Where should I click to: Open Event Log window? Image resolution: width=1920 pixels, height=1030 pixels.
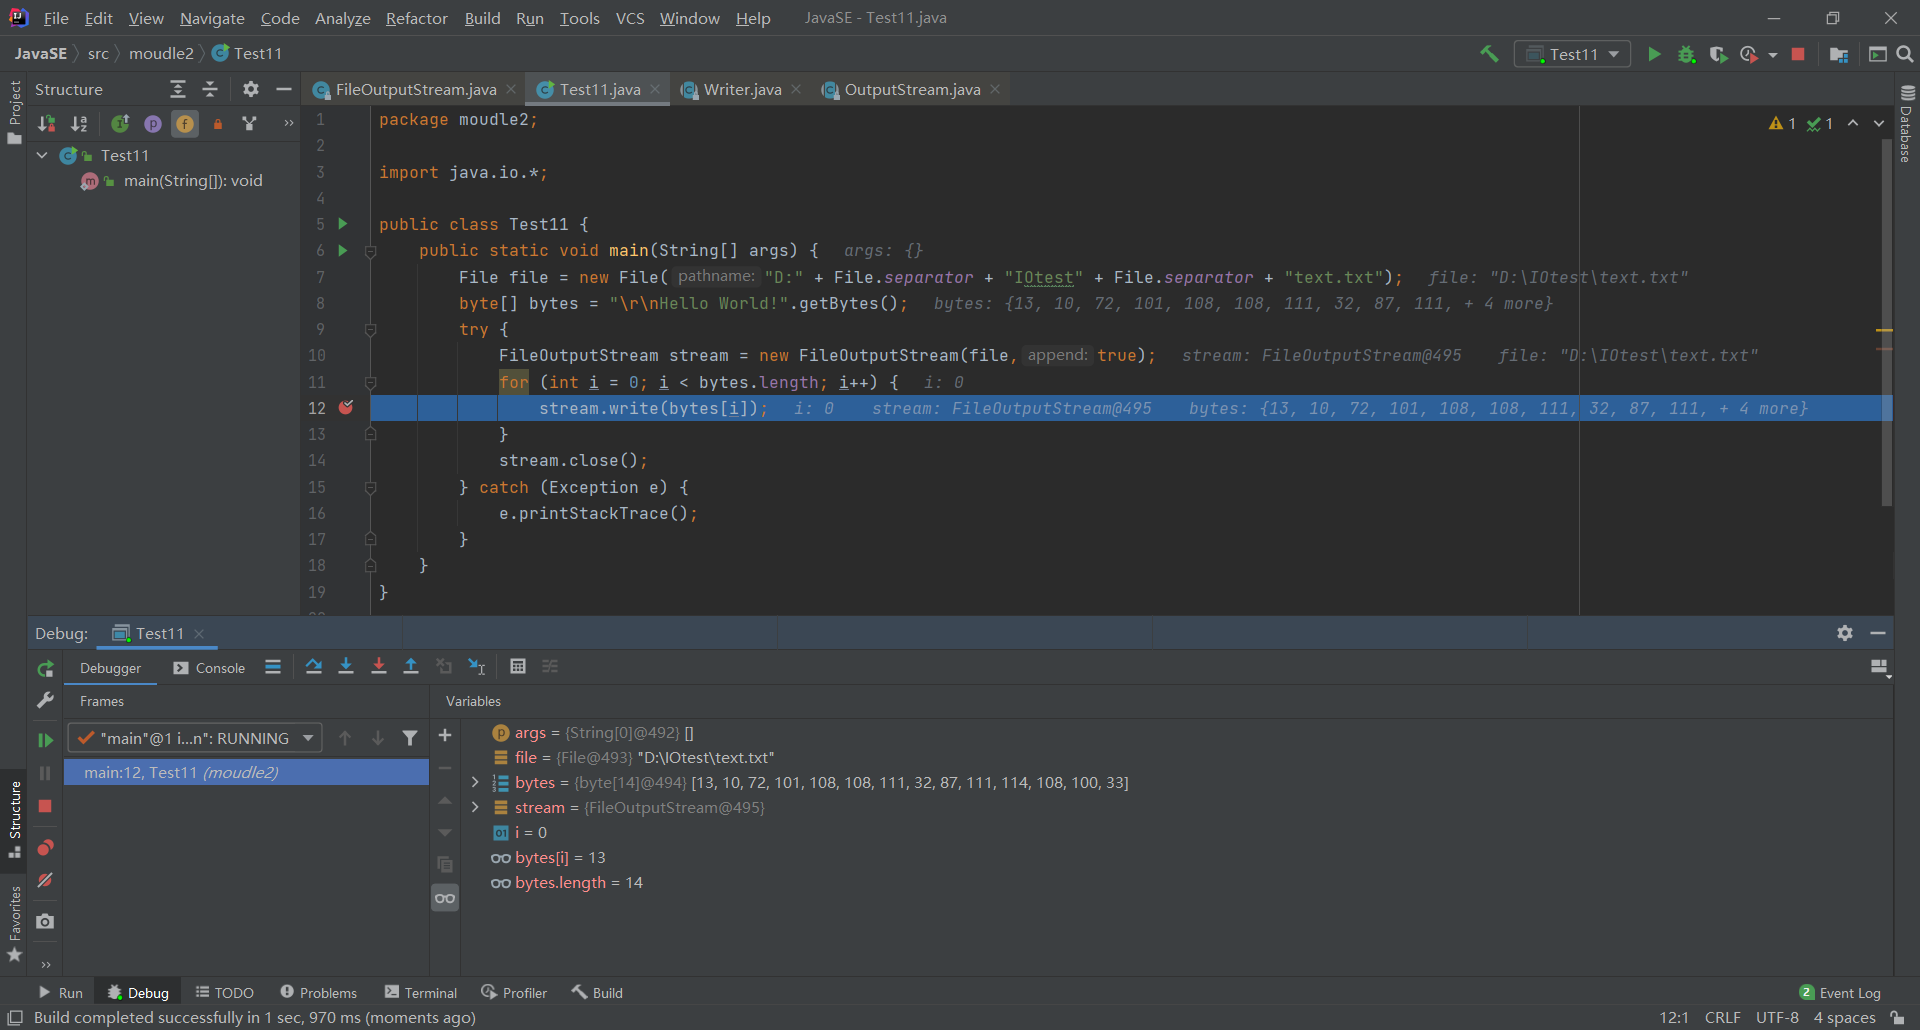click(1840, 993)
